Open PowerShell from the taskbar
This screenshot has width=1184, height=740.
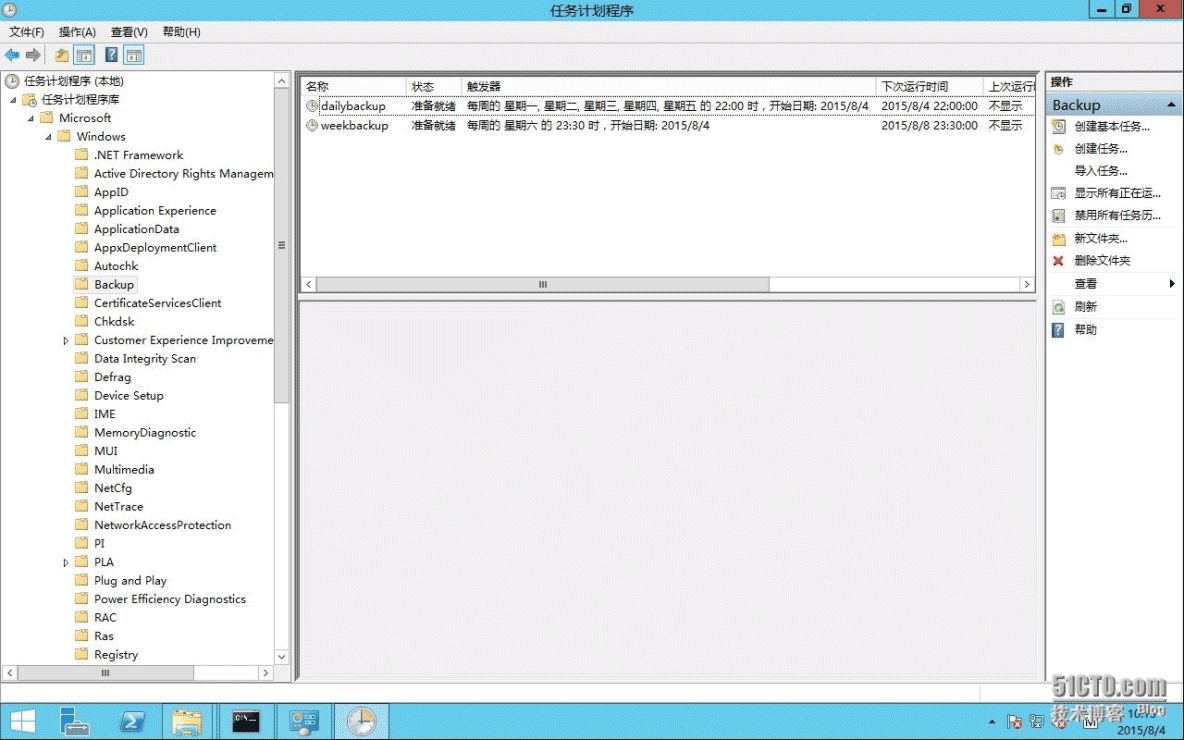[132, 721]
